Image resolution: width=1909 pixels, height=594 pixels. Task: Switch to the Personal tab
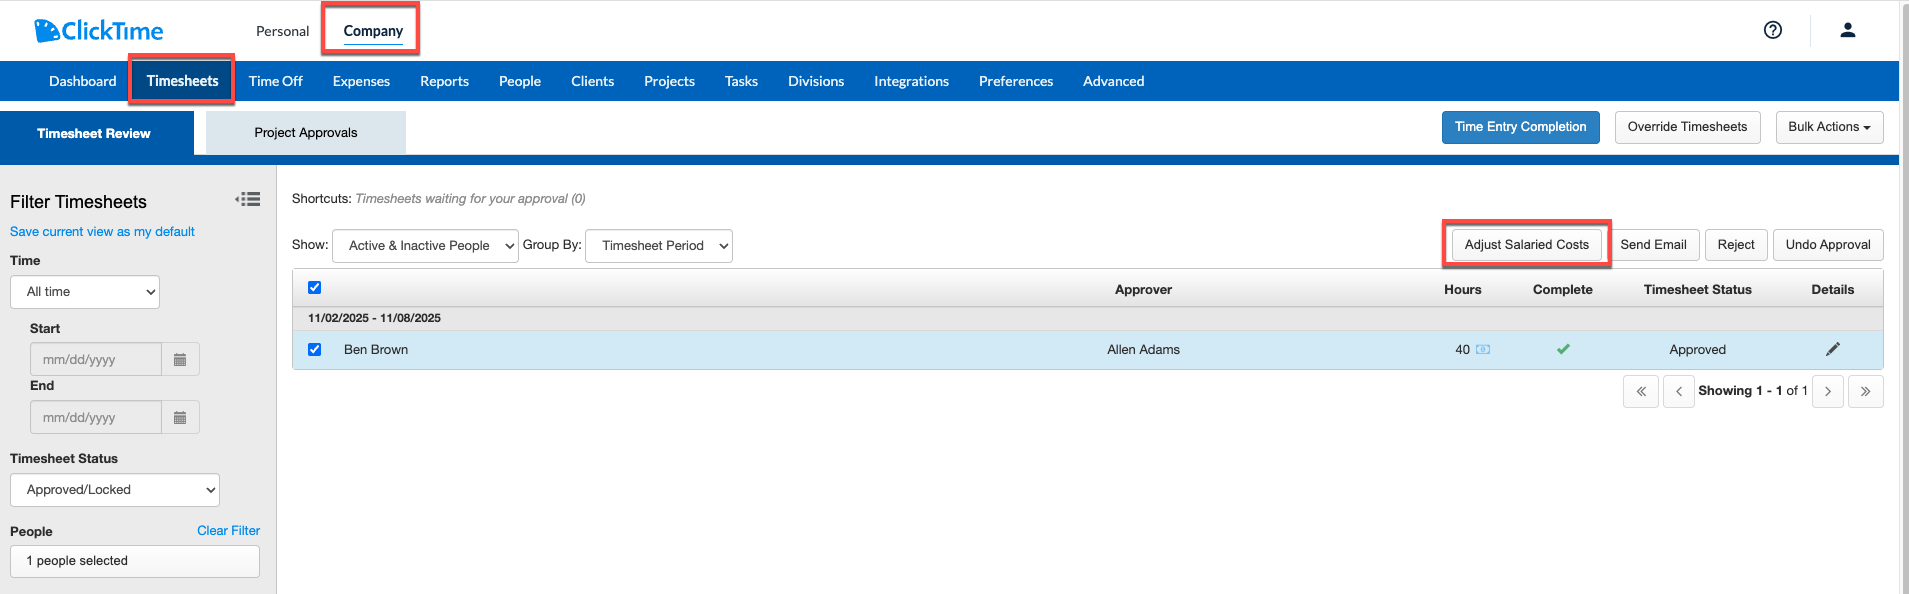[283, 31]
